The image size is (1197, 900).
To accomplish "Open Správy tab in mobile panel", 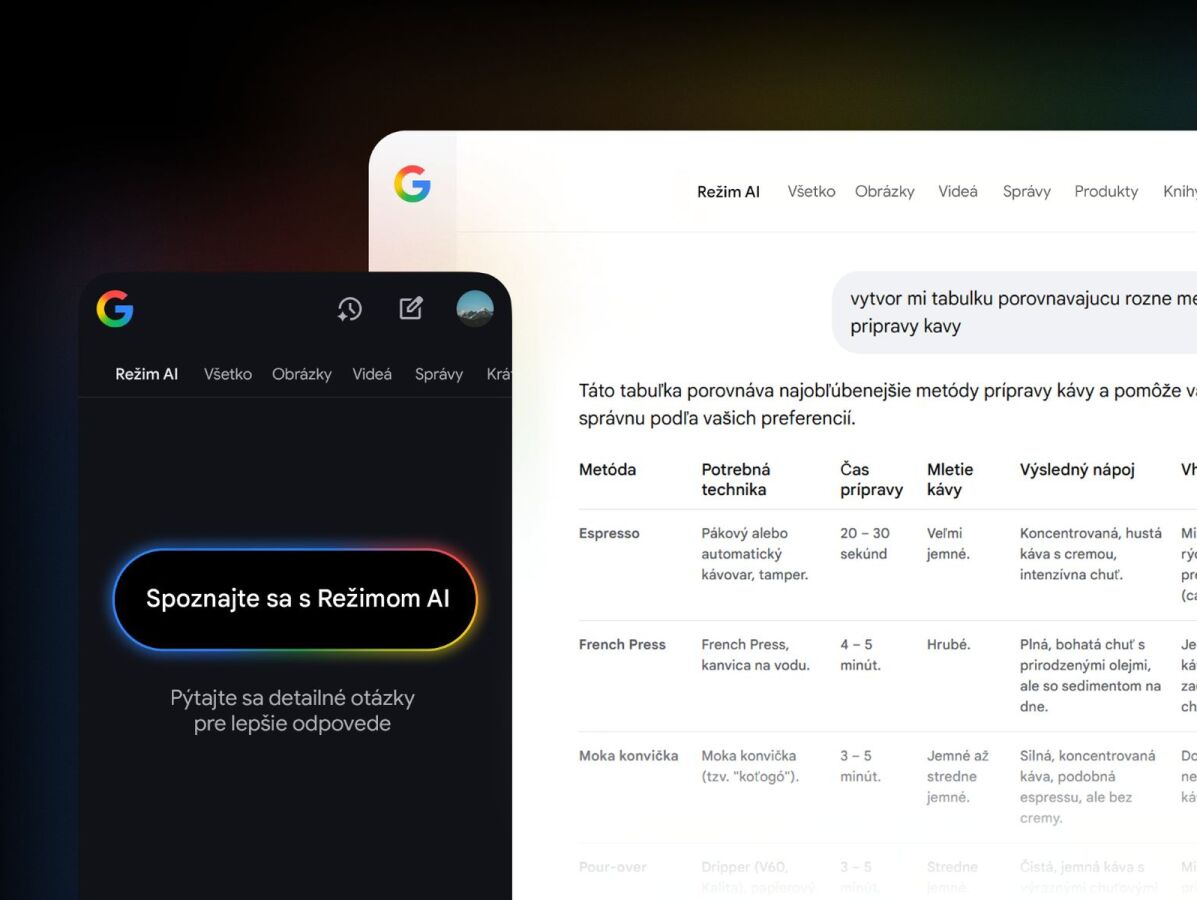I will 439,374.
